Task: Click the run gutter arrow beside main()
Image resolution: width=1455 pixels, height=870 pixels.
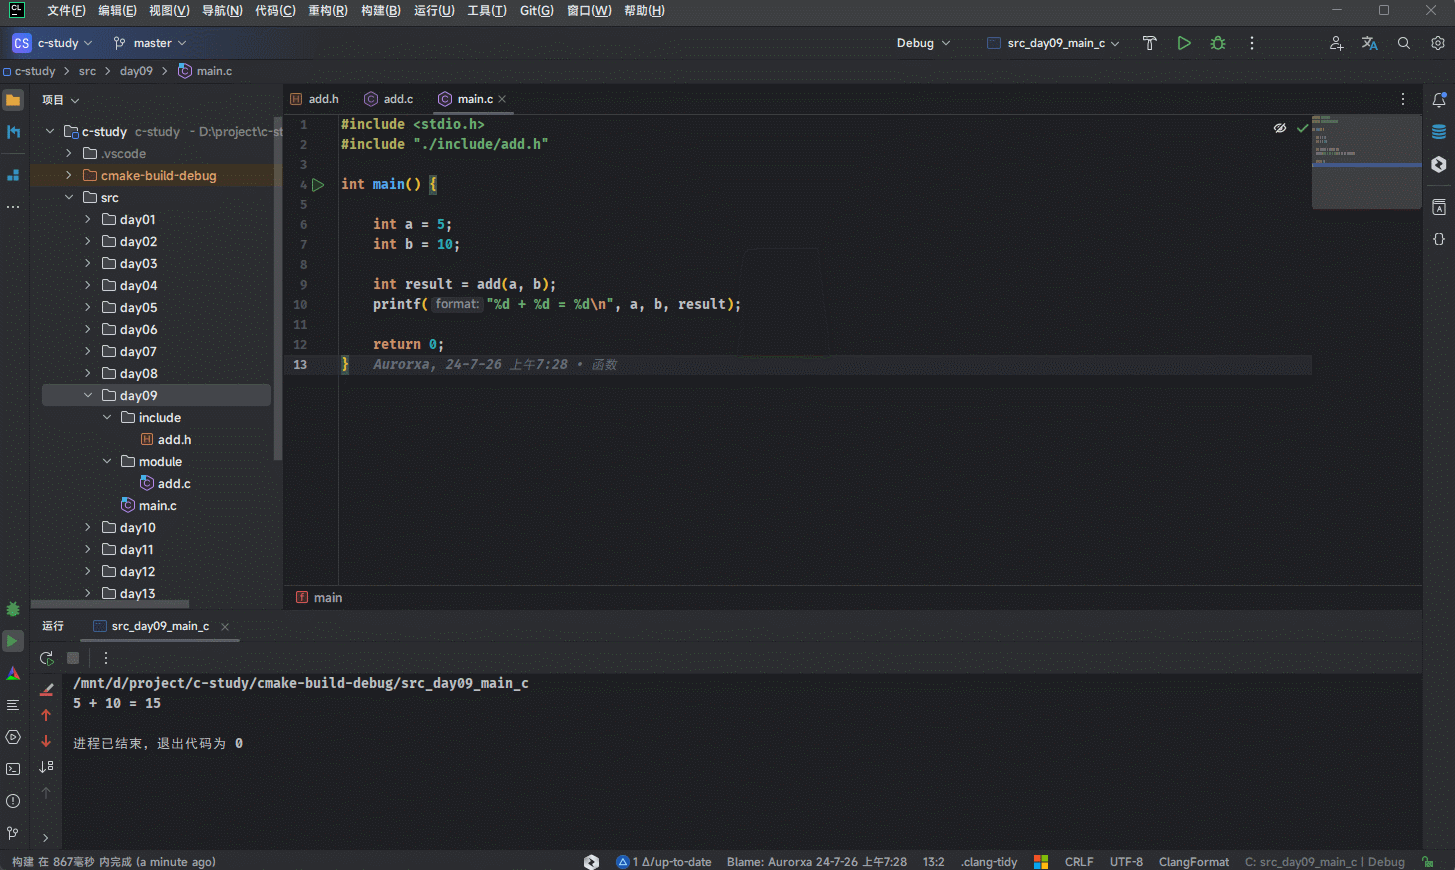Action: pos(318,185)
